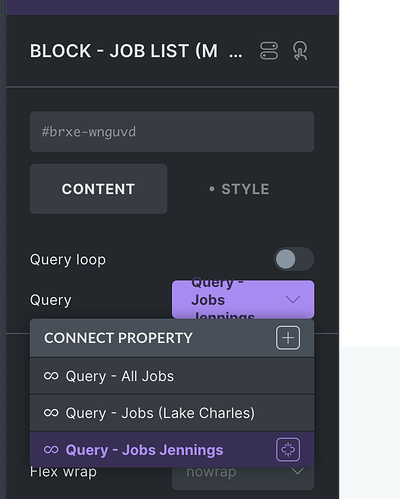This screenshot has height=499, width=400.
Task: Open the element conditions icon
Action: 269,51
